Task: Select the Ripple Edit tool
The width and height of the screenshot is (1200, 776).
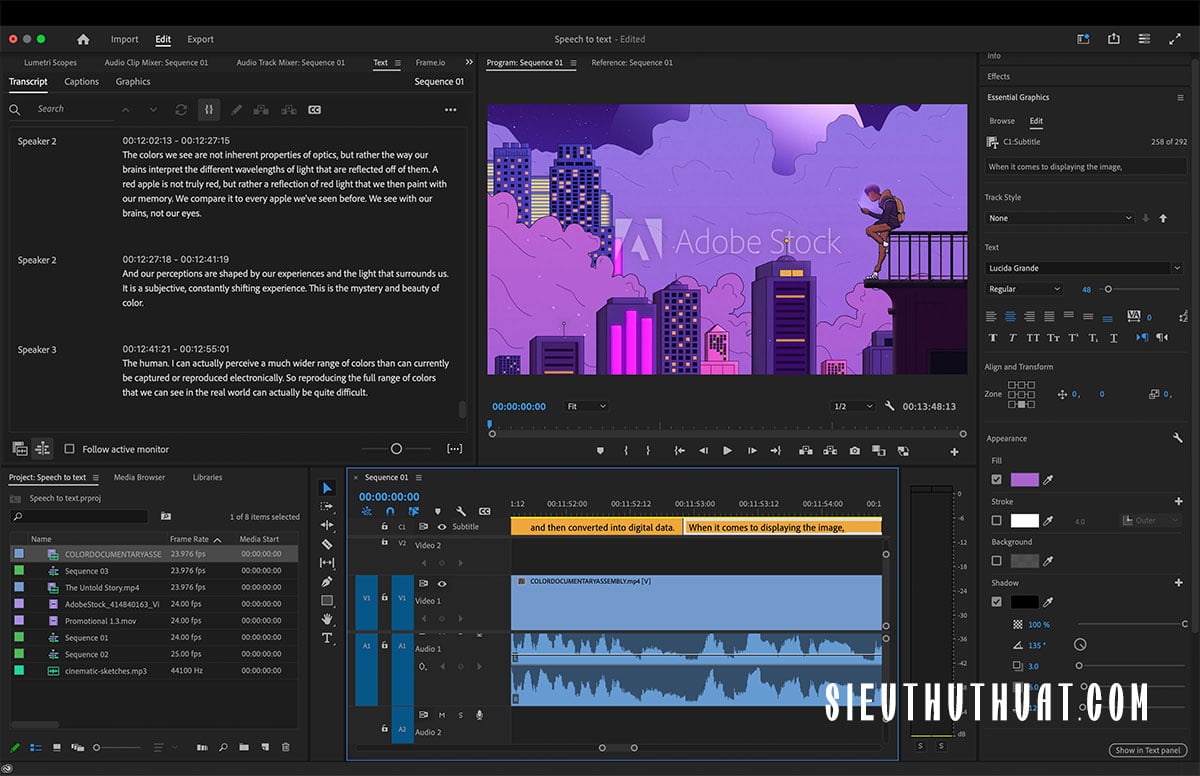Action: tap(327, 525)
